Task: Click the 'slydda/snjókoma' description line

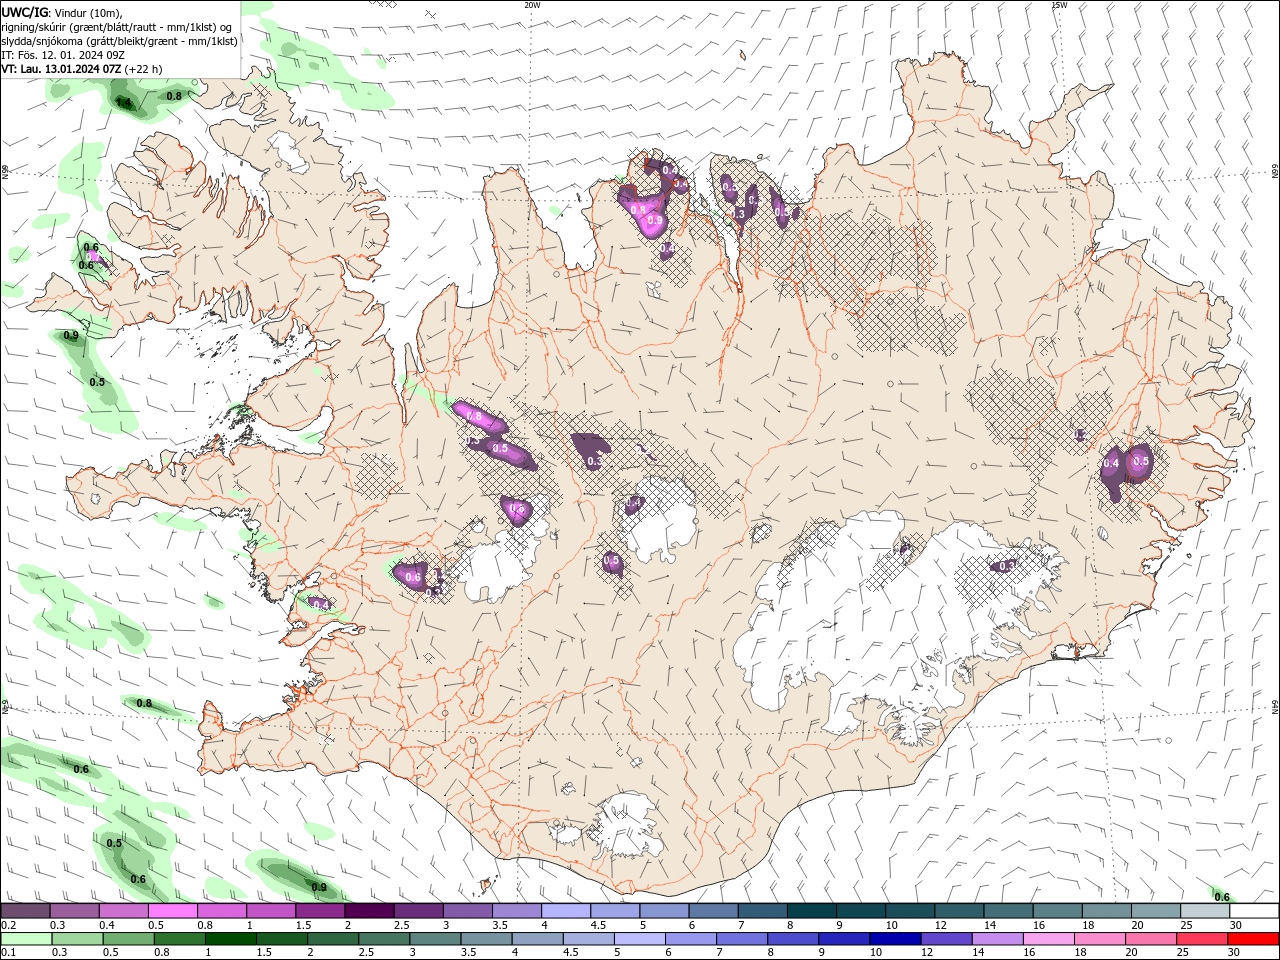Action: [x=119, y=41]
